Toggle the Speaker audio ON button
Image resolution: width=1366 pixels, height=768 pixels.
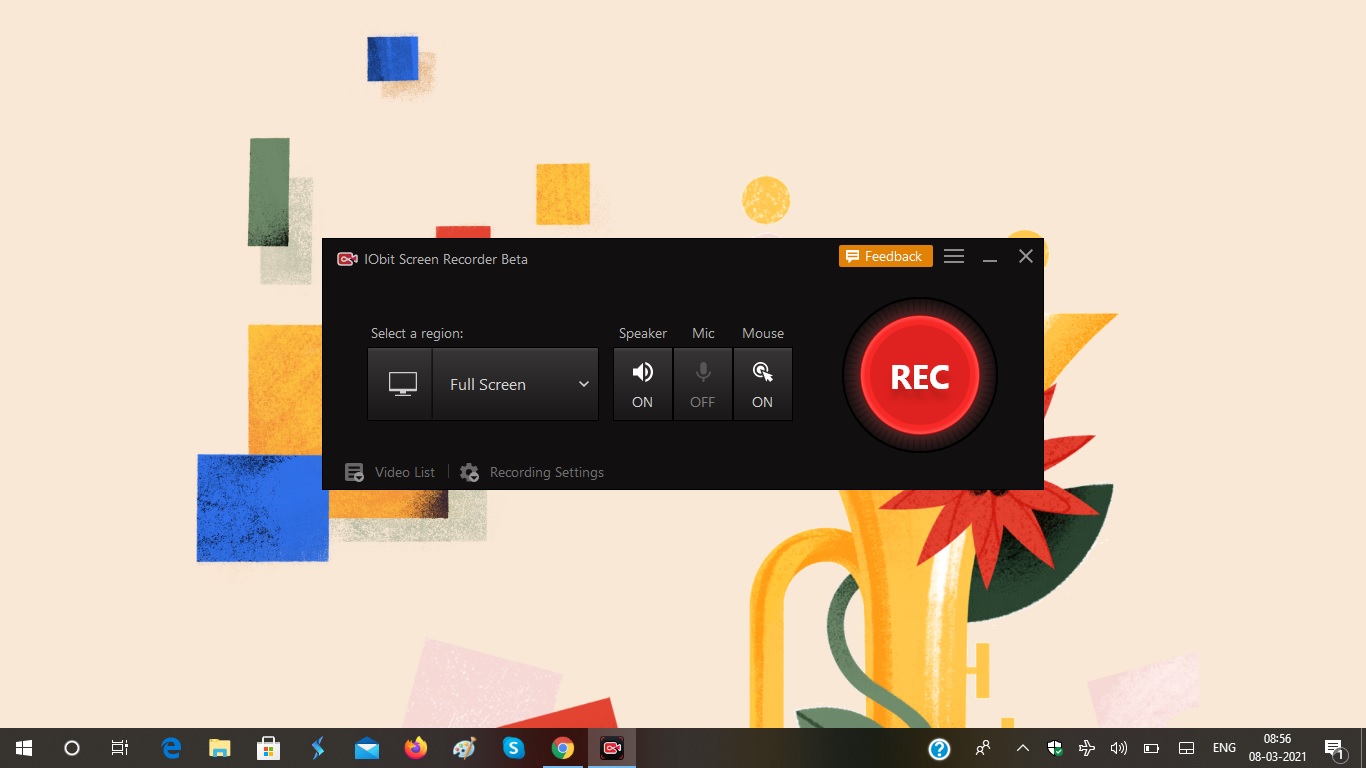tap(643, 384)
